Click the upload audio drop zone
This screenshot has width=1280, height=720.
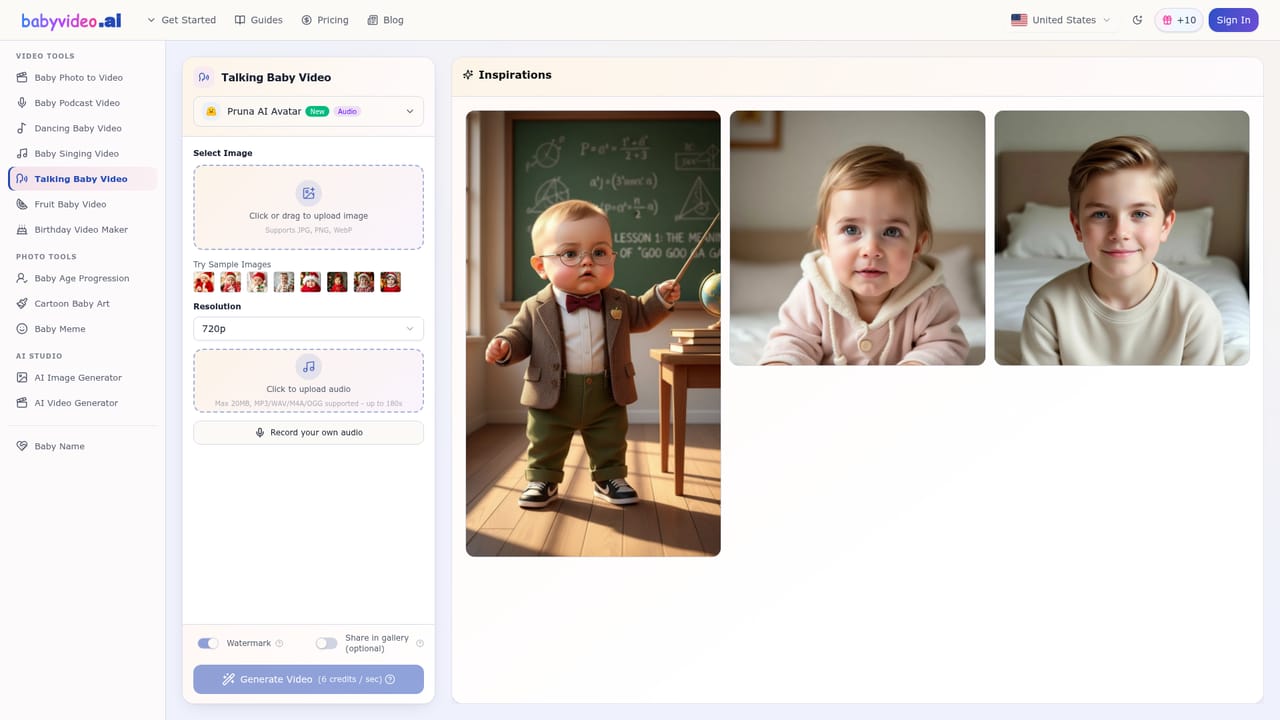click(308, 380)
